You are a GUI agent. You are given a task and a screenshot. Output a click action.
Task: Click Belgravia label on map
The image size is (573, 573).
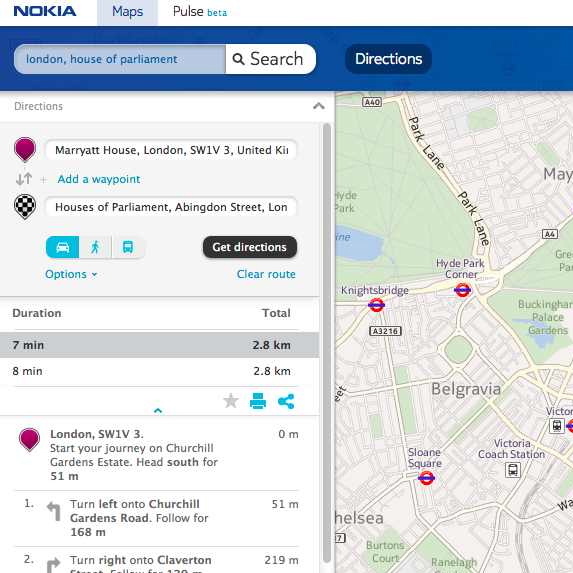click(466, 389)
